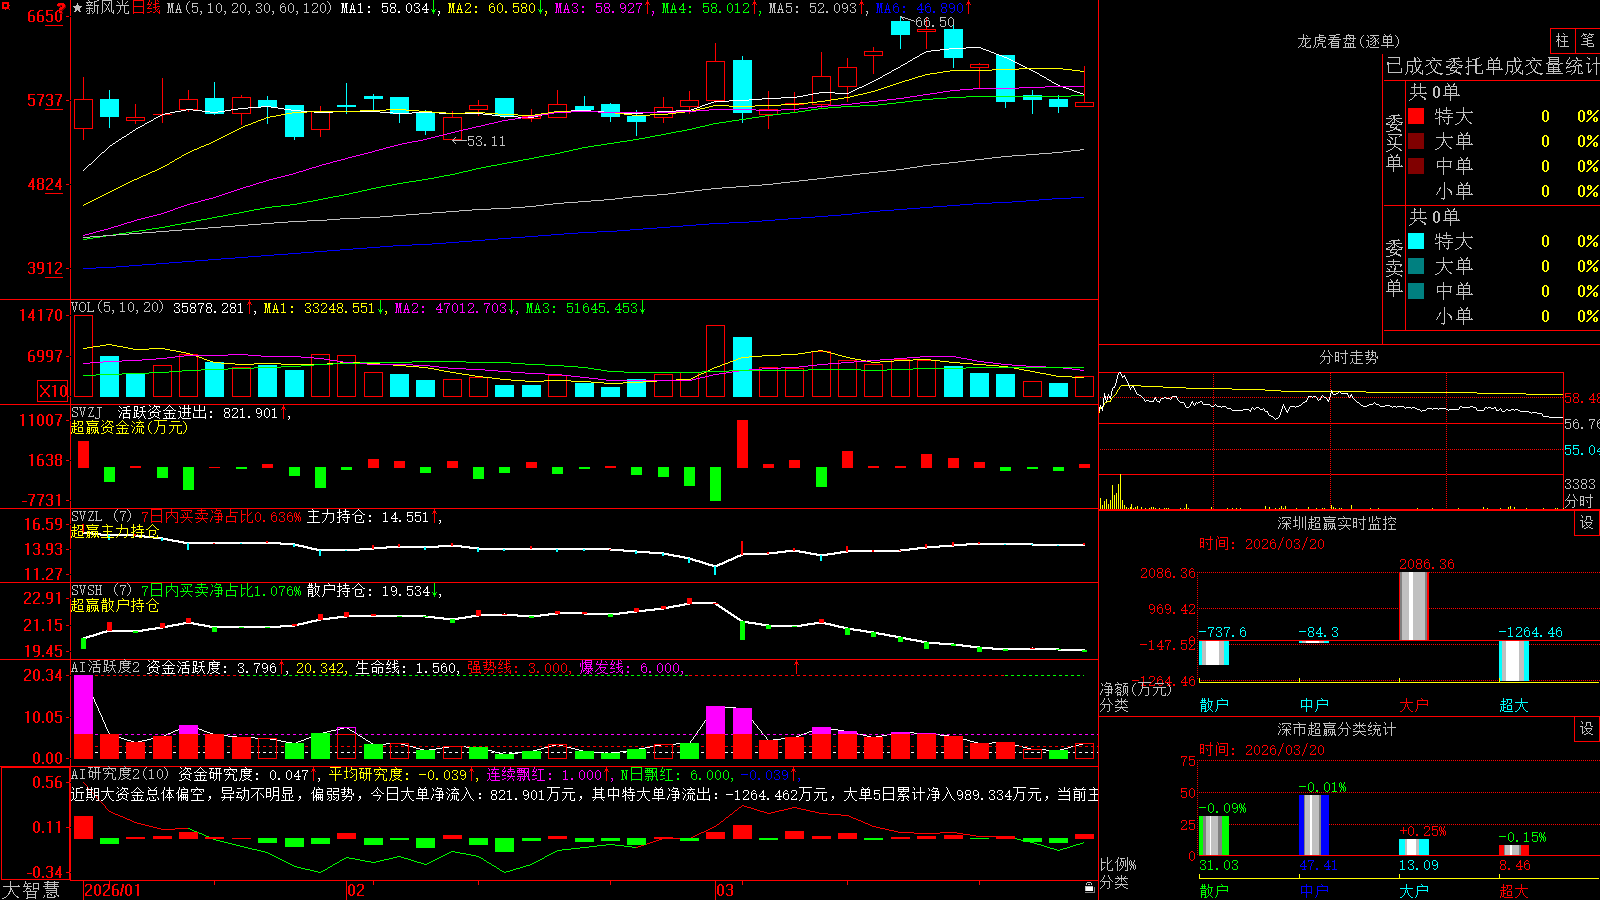Click the 超赢散户持仓 label
The width and height of the screenshot is (1600, 900).
coord(115,605)
